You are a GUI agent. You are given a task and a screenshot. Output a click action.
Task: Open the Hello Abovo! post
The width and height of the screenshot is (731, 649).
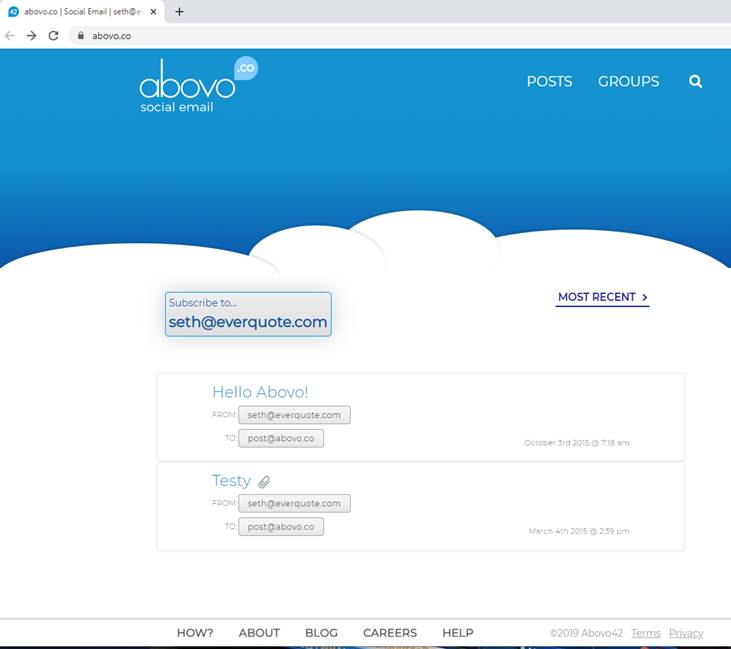click(260, 392)
